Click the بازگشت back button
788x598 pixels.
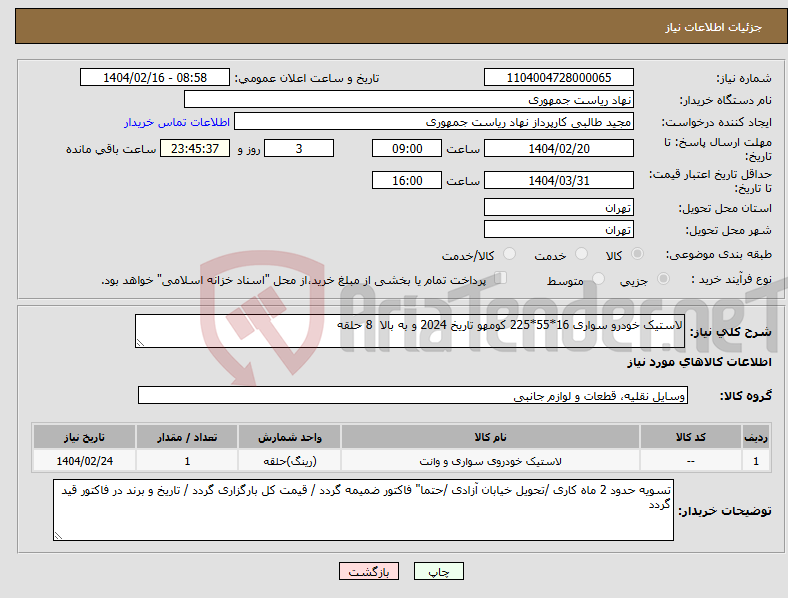(369, 571)
